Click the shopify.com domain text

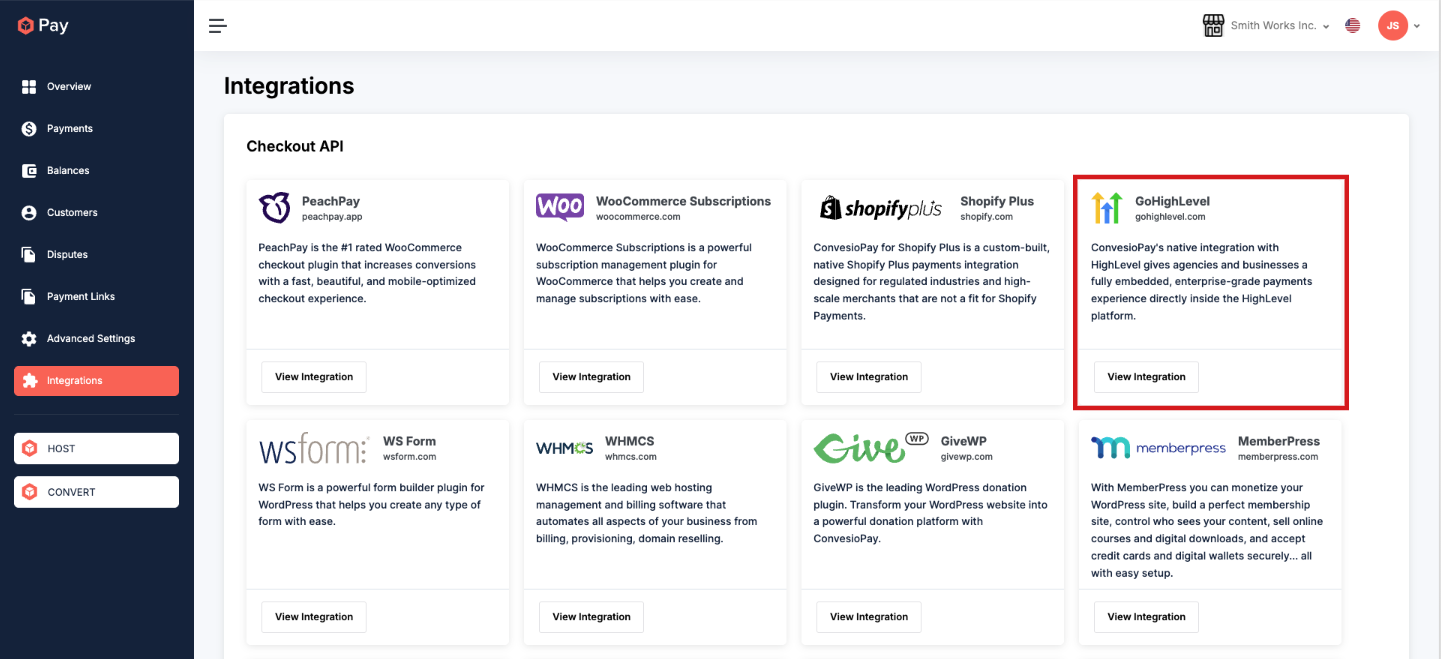click(987, 217)
